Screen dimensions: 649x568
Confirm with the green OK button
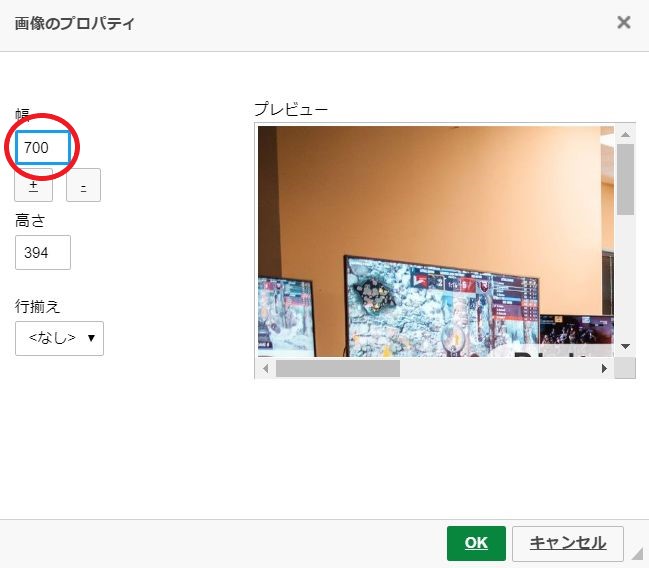pos(476,543)
